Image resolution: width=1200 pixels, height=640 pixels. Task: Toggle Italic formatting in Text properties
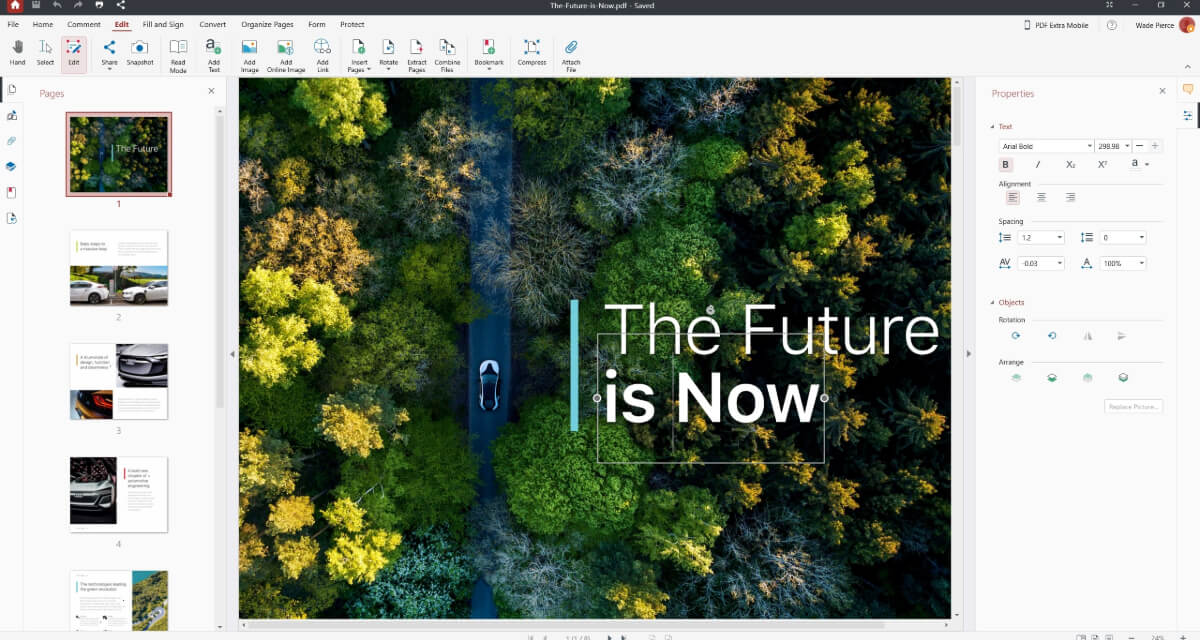pos(1038,164)
